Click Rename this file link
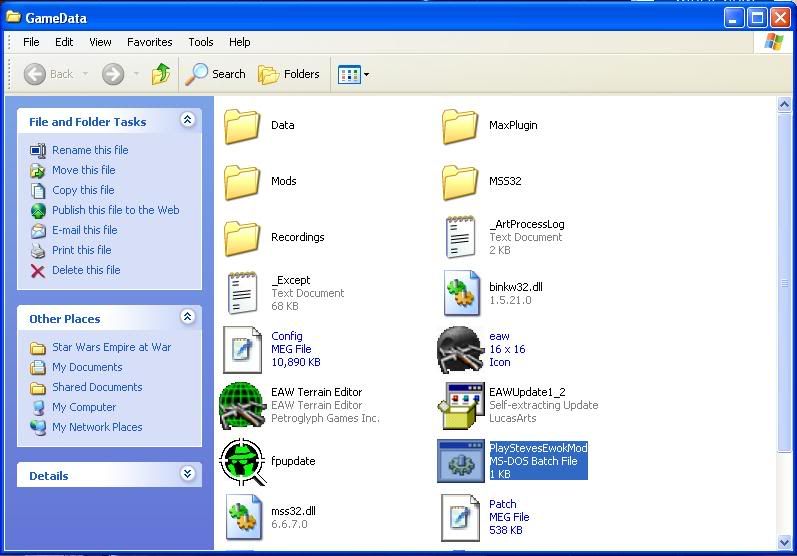The height and width of the screenshot is (556, 797). coord(90,150)
